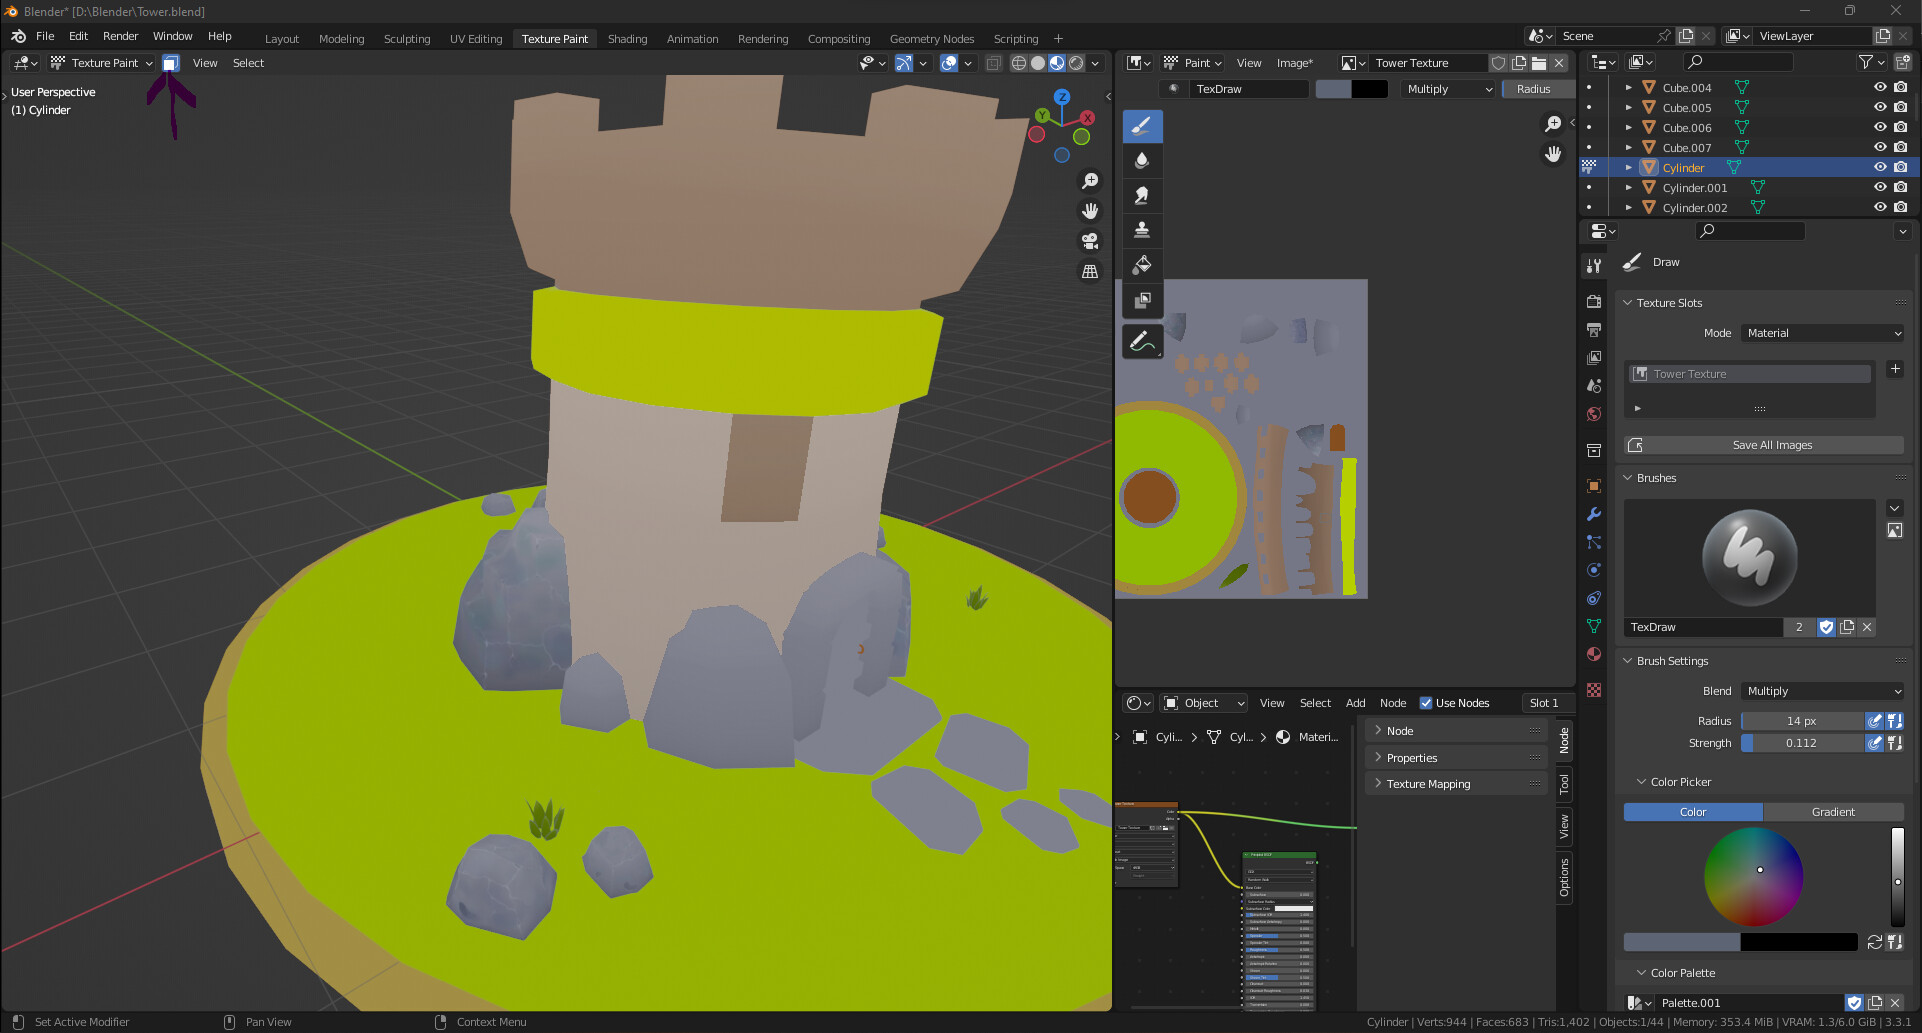
Task: Open the Render menu
Action: coord(120,36)
